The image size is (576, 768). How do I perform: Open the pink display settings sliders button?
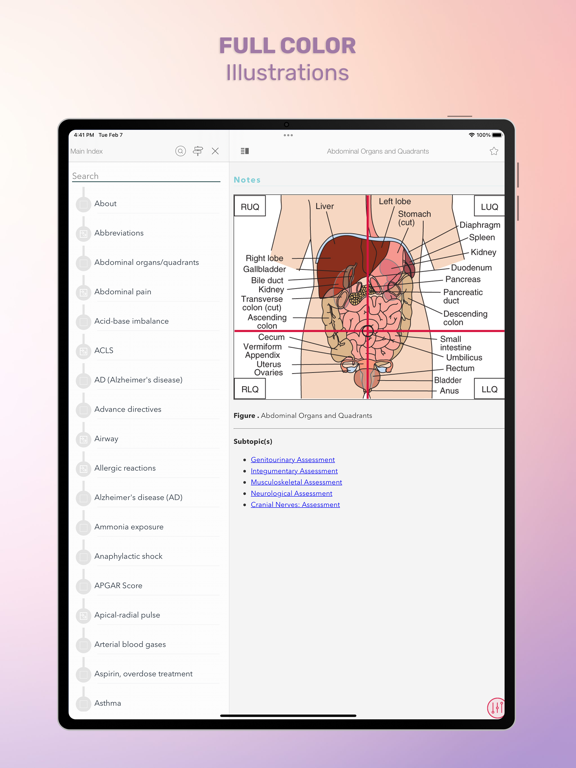[x=496, y=707]
